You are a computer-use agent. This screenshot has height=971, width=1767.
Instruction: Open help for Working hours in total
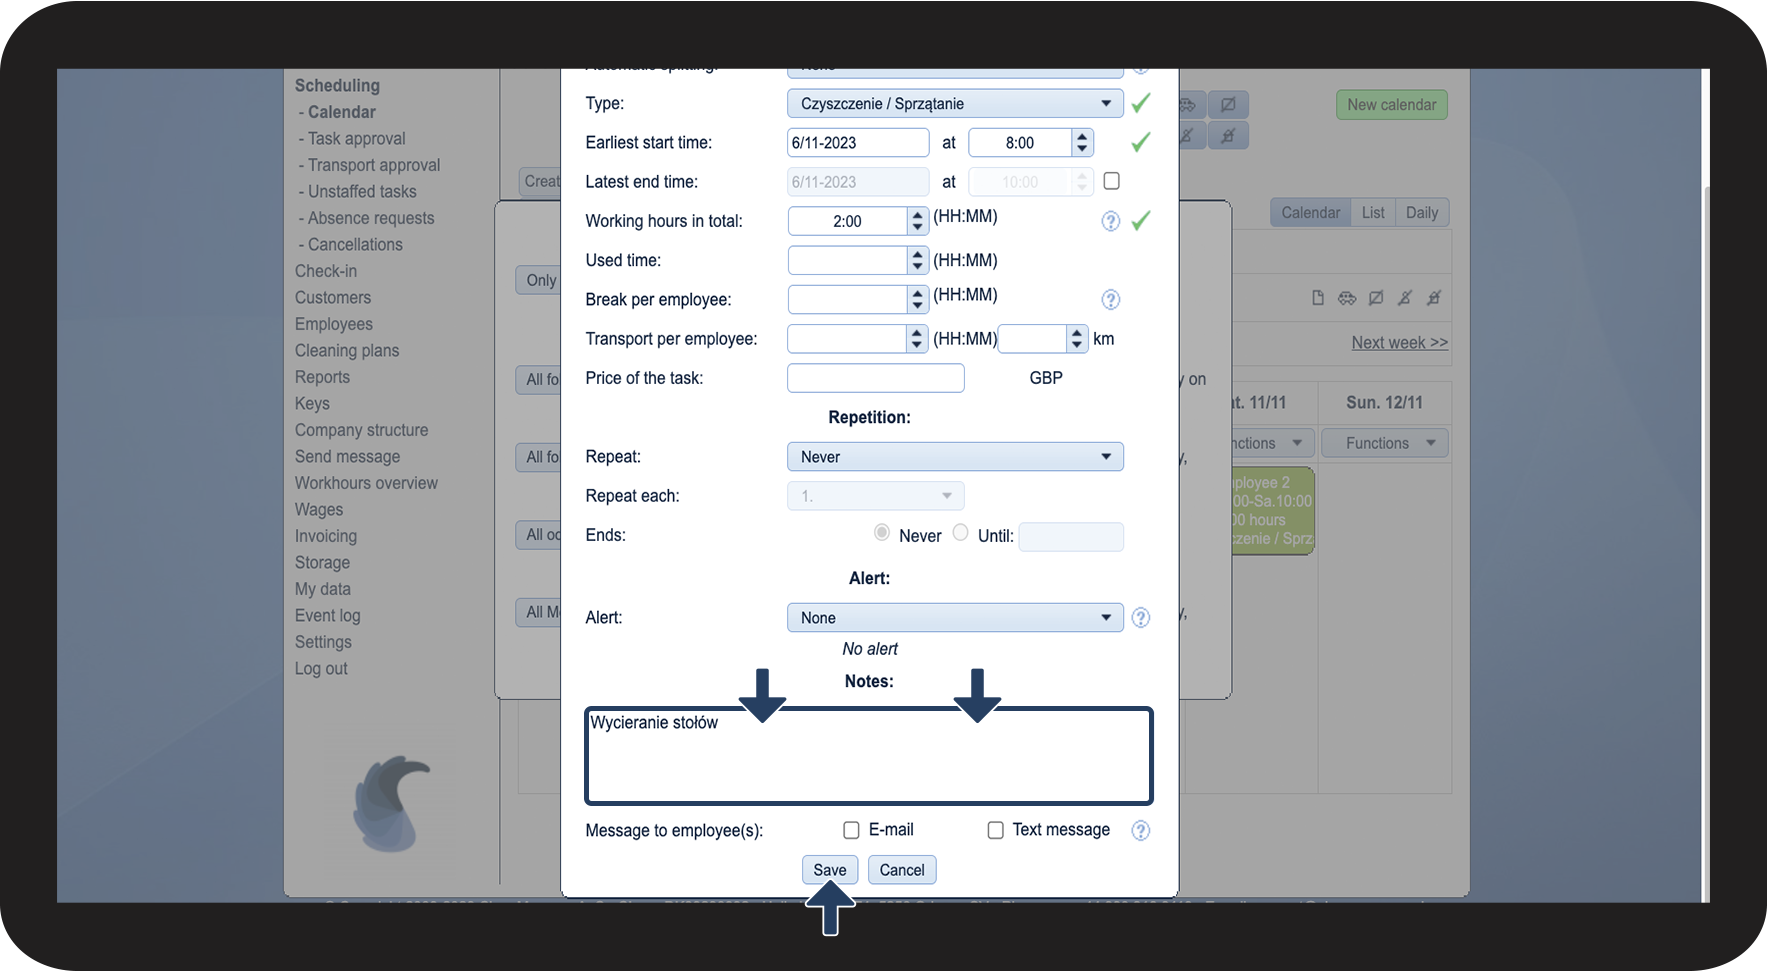pos(1110,221)
